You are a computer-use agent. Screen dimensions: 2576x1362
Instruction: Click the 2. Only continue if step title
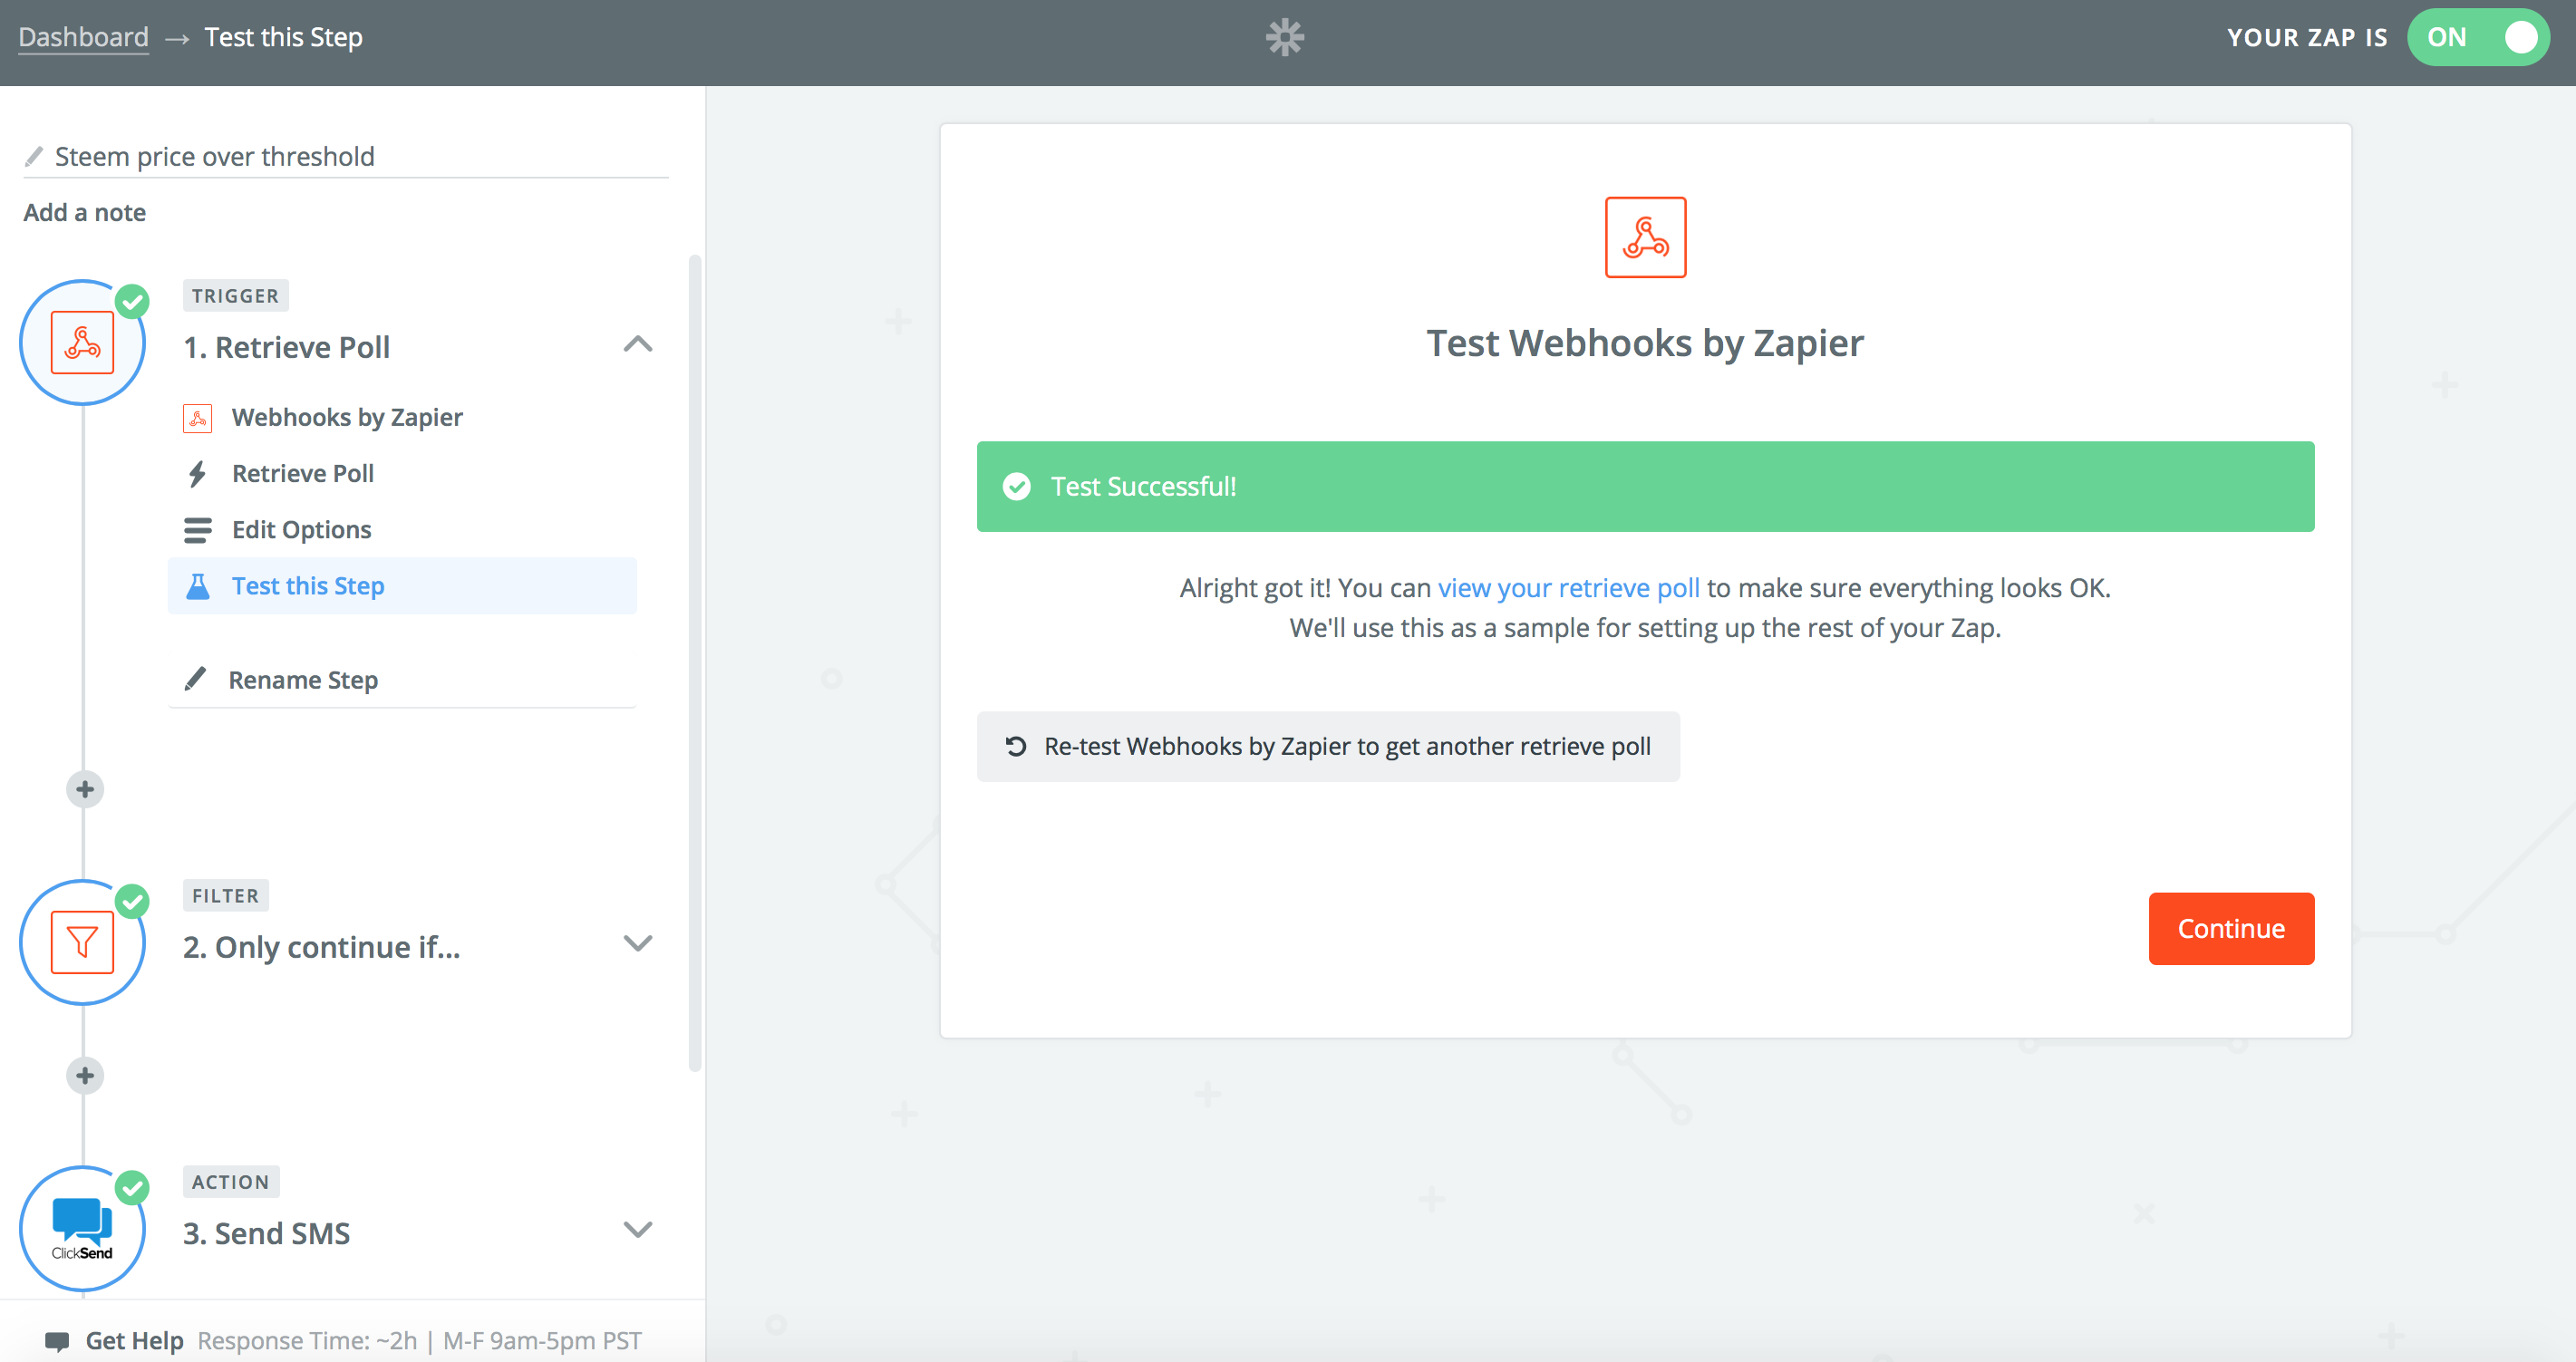pos(322,947)
